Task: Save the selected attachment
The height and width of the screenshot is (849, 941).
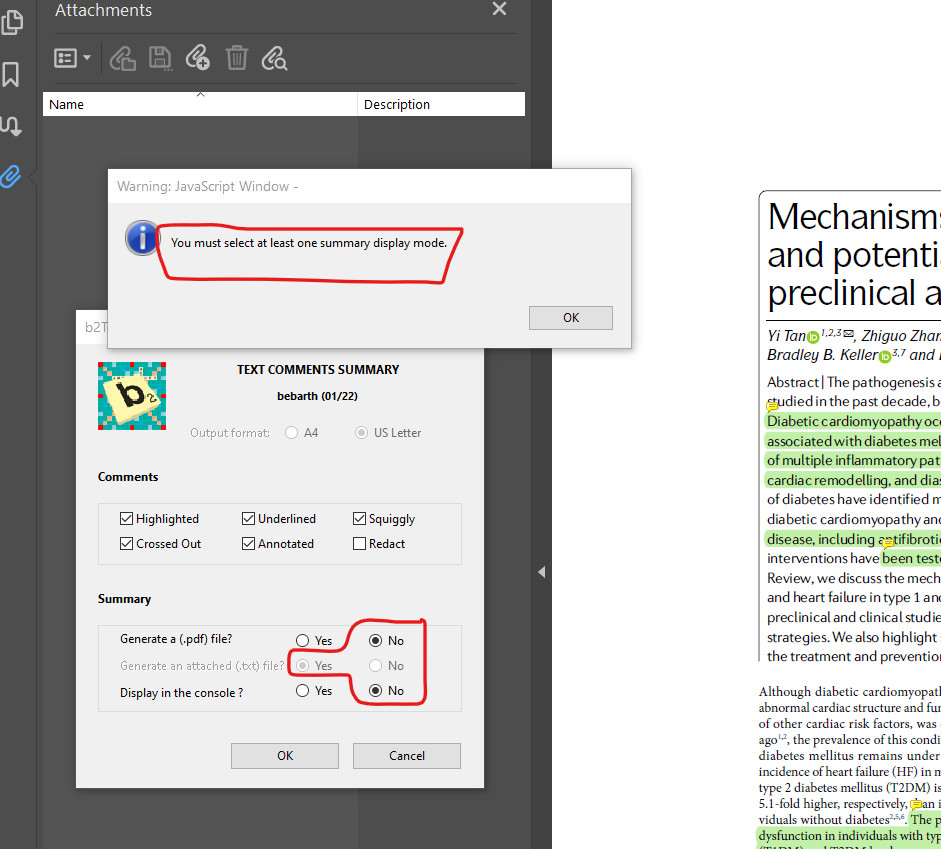Action: [x=159, y=58]
